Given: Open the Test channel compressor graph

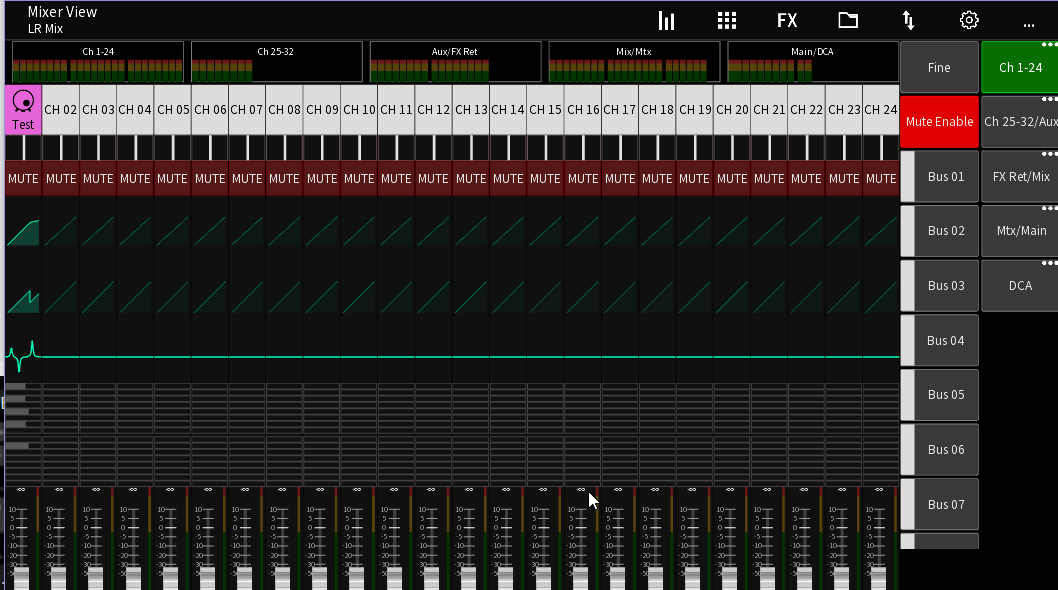Looking at the screenshot, I should 23,300.
